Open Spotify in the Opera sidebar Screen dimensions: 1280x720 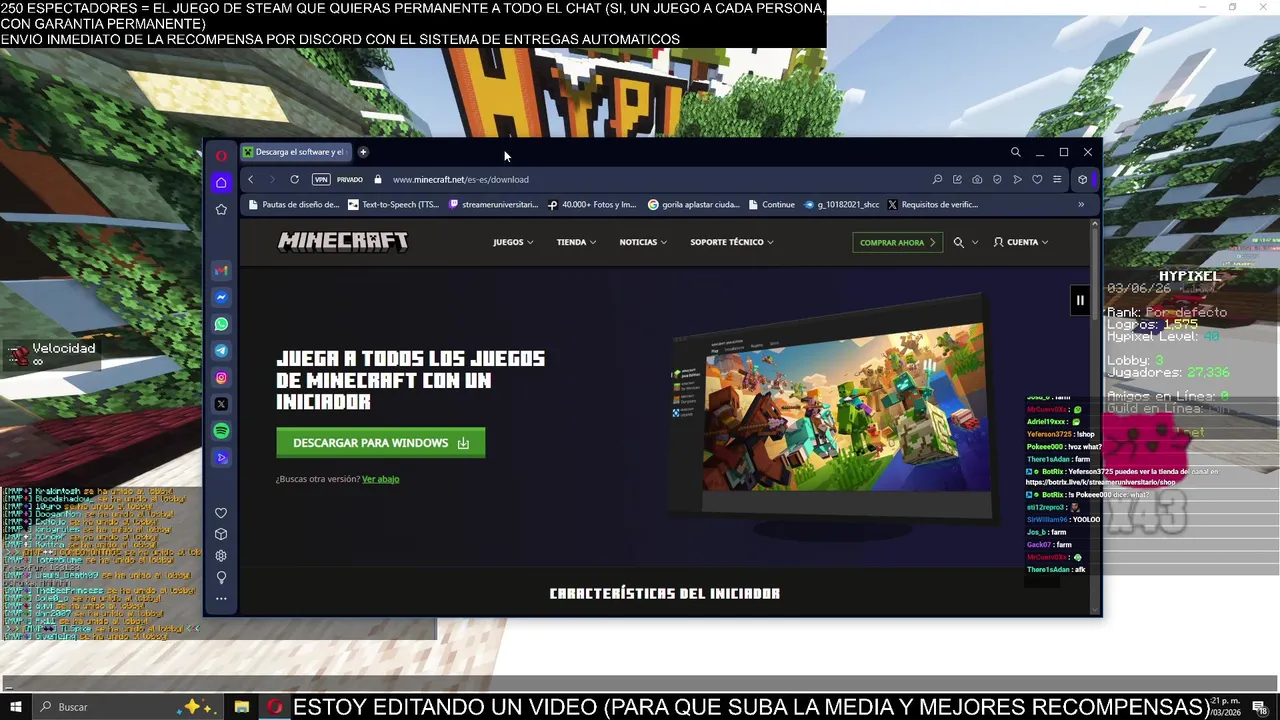coord(221,431)
